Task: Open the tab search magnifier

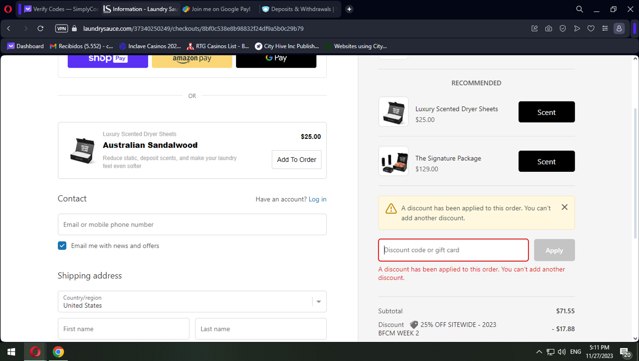Action: pos(579,9)
